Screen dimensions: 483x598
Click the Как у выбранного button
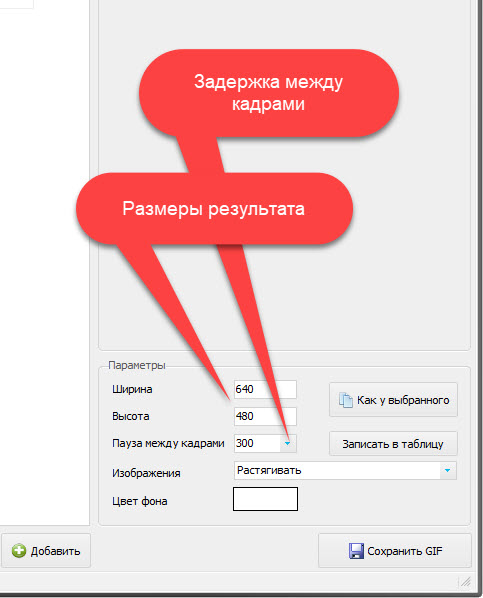coord(393,400)
